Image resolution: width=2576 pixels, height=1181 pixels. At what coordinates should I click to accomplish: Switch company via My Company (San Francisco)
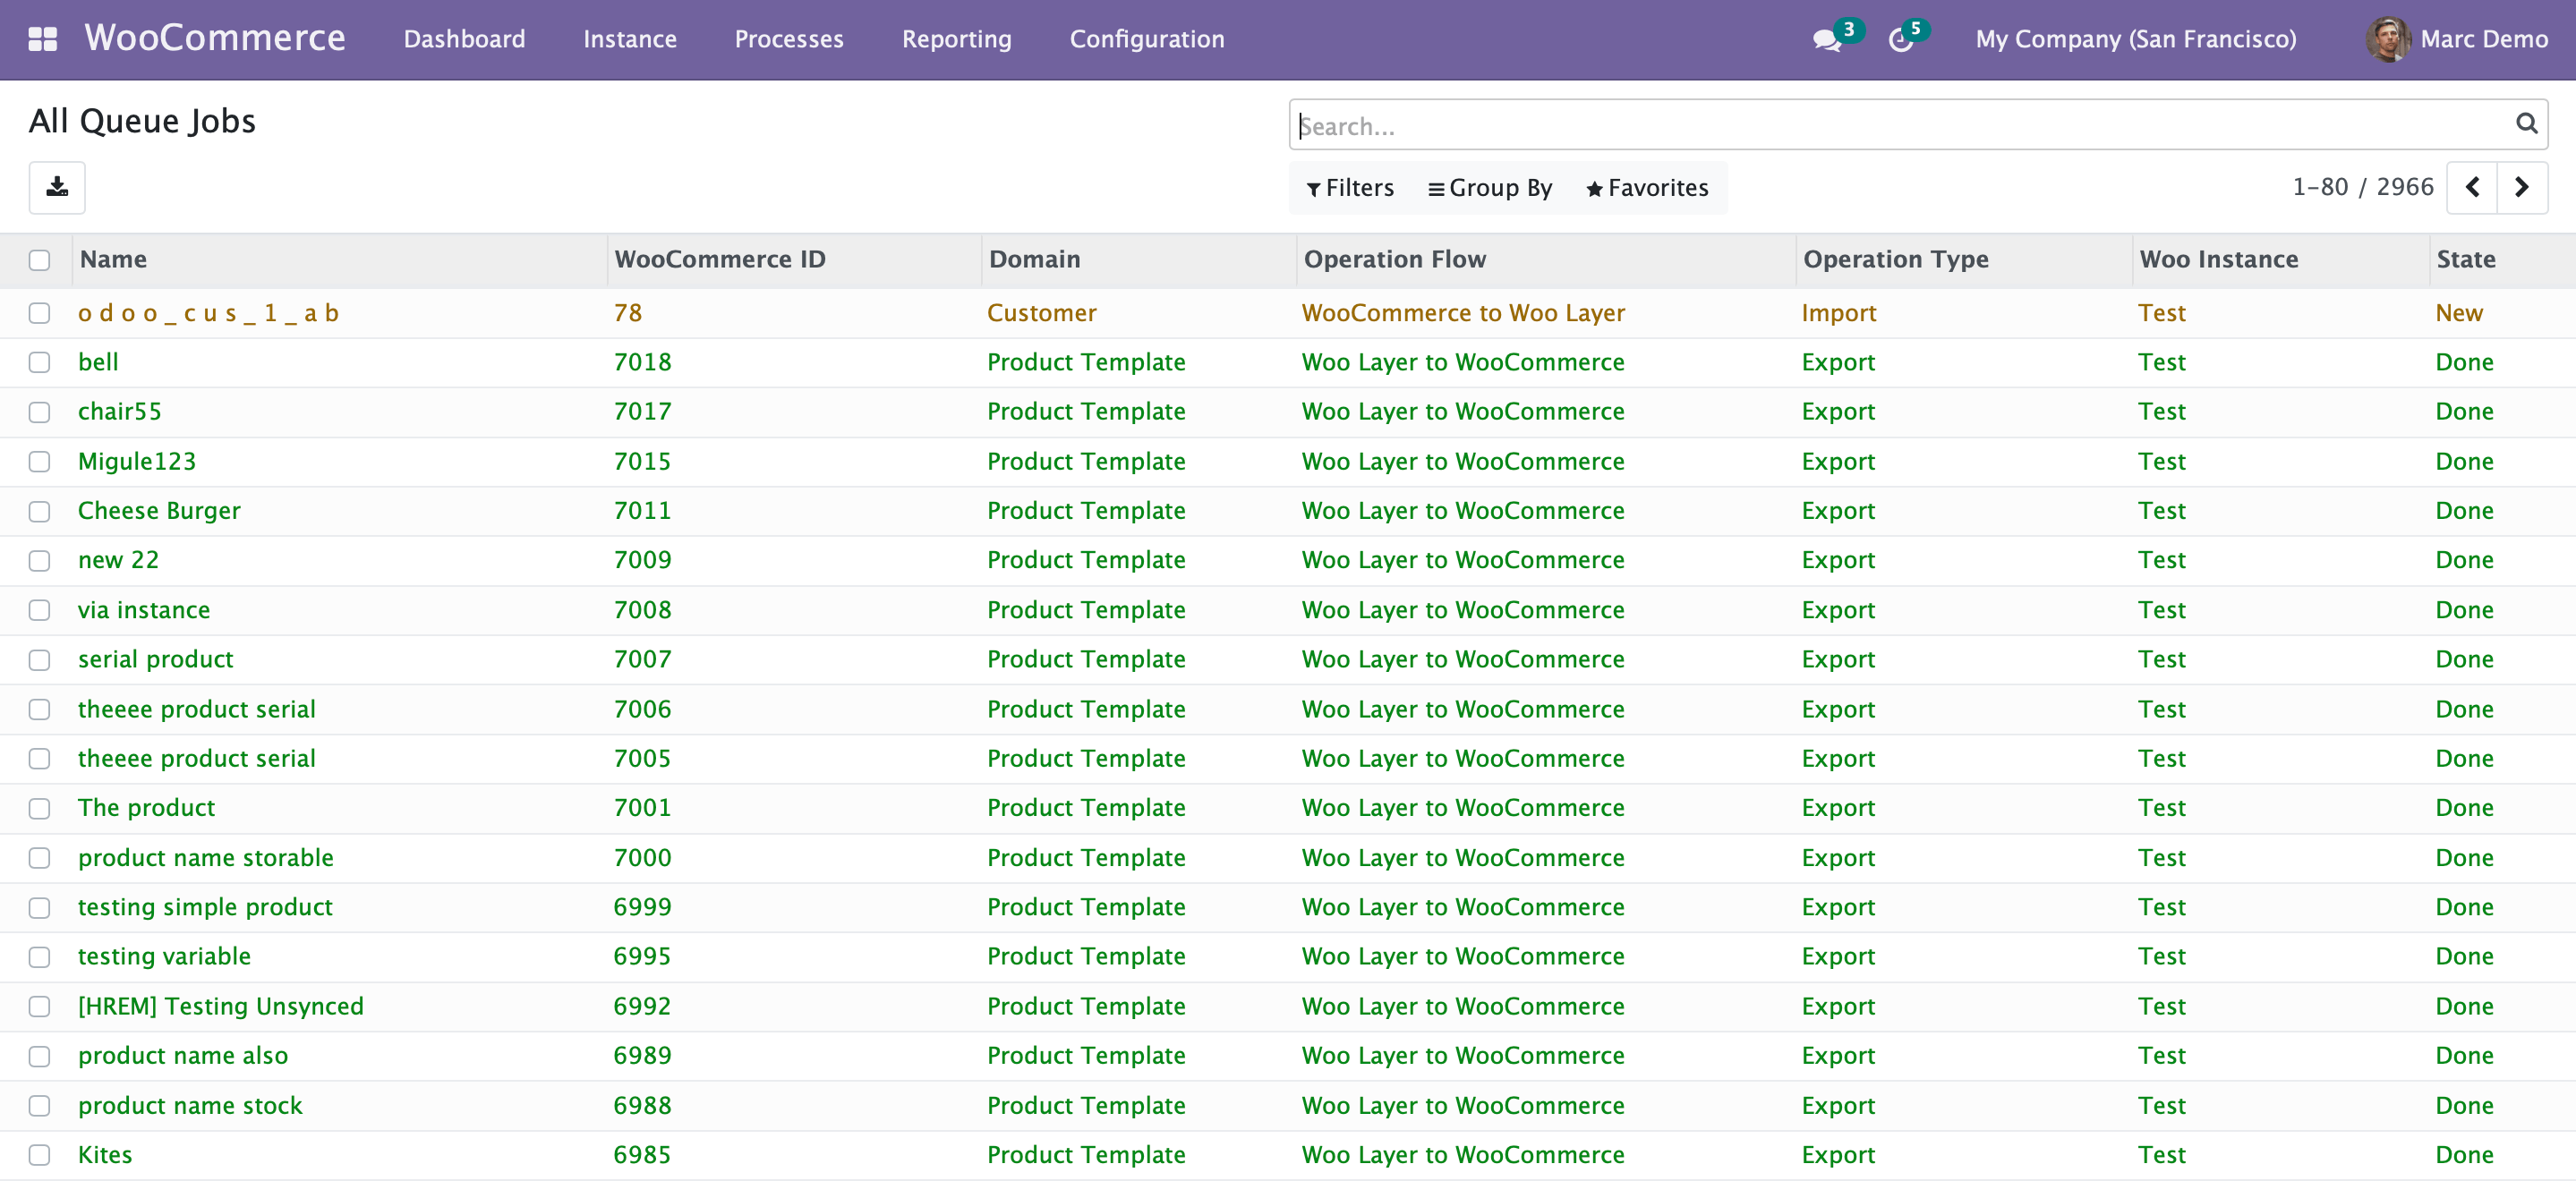click(2135, 39)
